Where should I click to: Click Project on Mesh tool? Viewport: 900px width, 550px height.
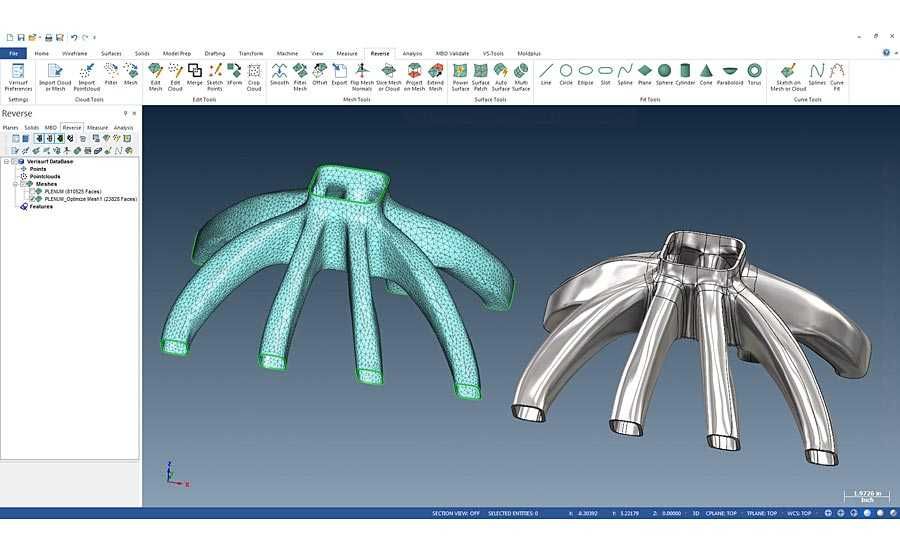click(x=414, y=77)
